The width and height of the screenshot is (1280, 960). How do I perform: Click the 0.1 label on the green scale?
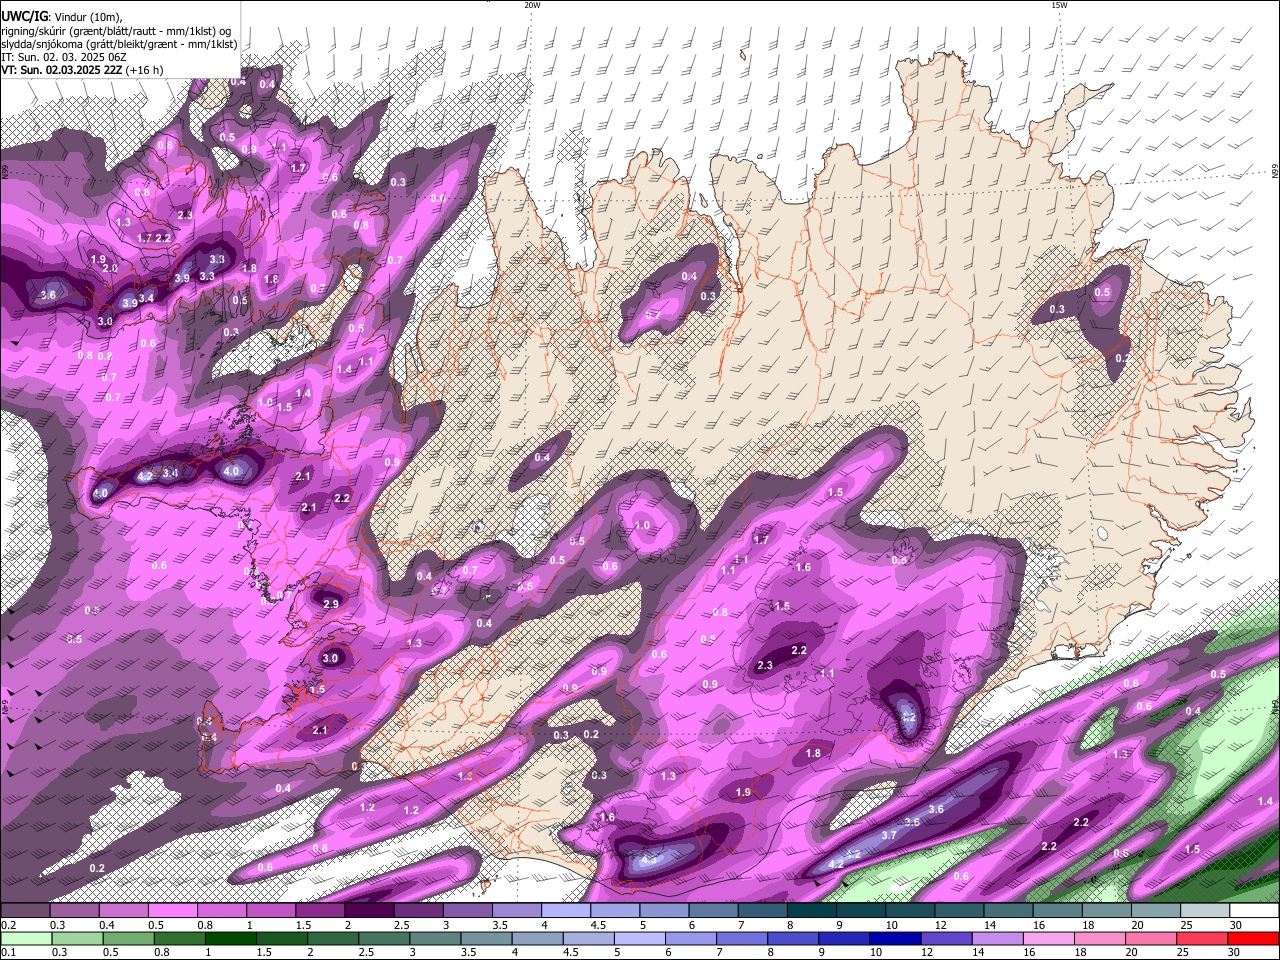tap(8, 952)
